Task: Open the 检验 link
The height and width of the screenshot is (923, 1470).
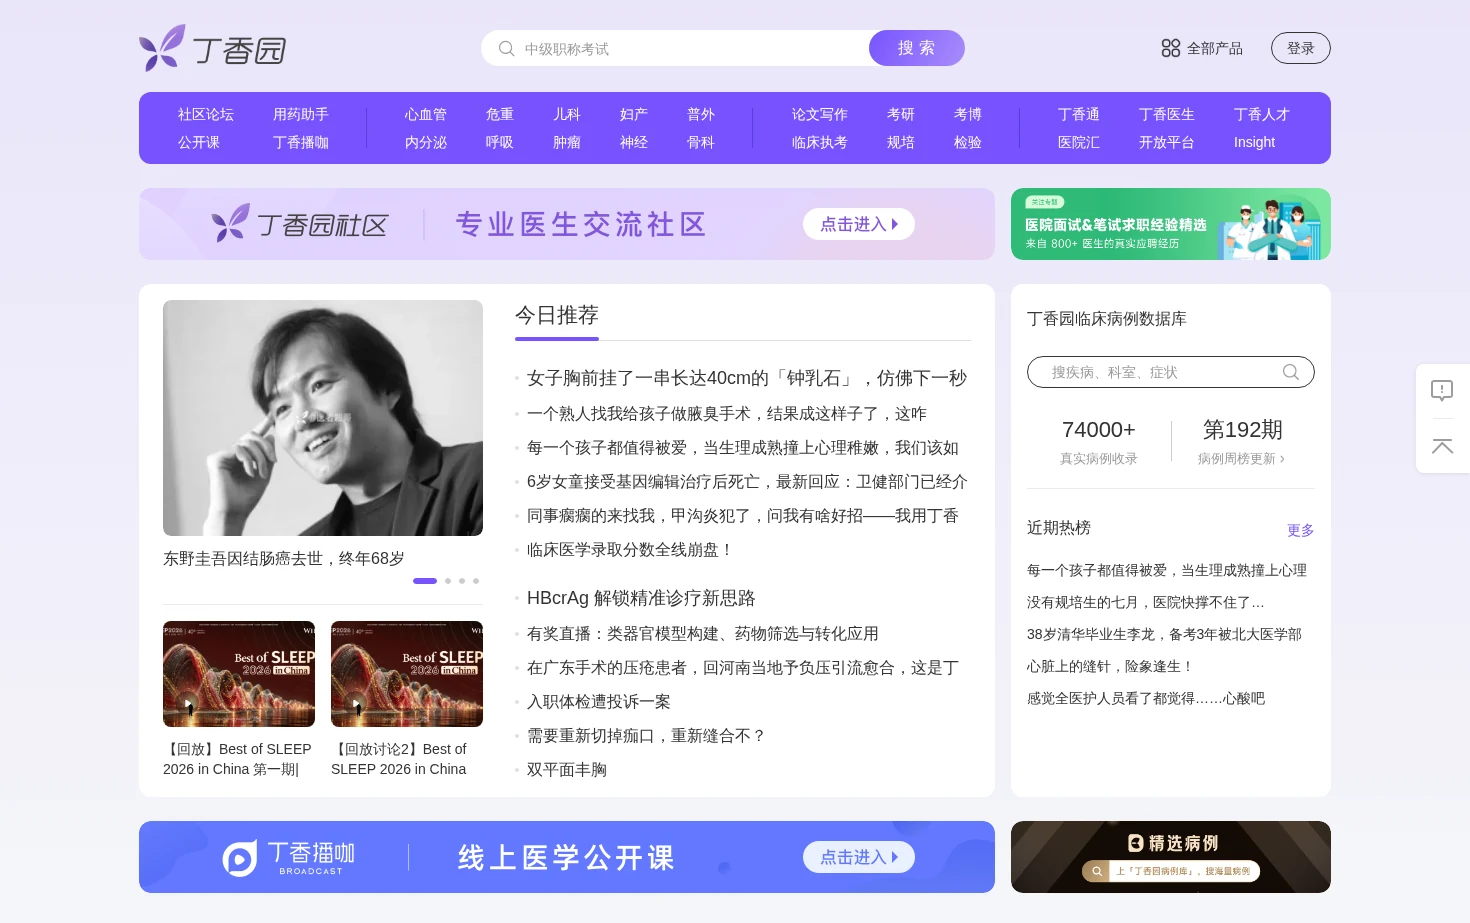Action: (x=968, y=142)
